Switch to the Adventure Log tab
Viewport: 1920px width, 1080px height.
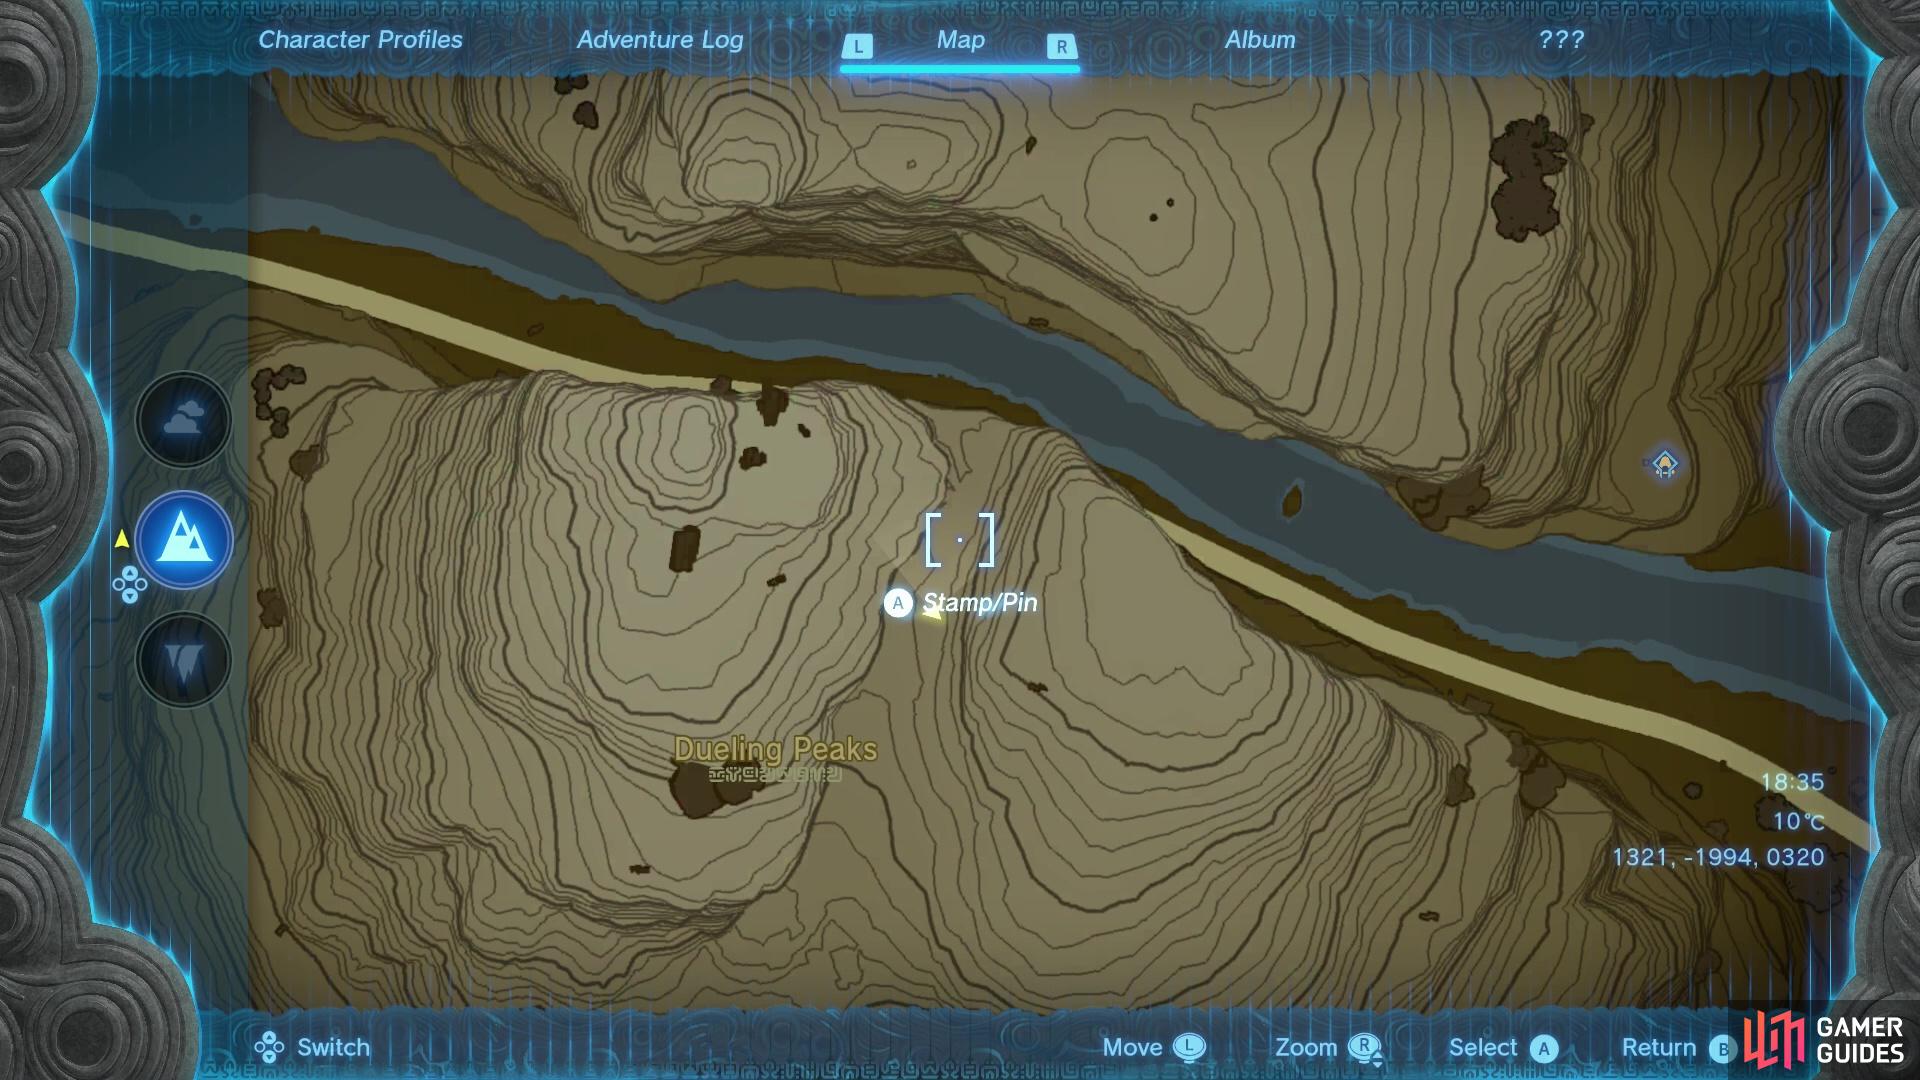pos(660,40)
